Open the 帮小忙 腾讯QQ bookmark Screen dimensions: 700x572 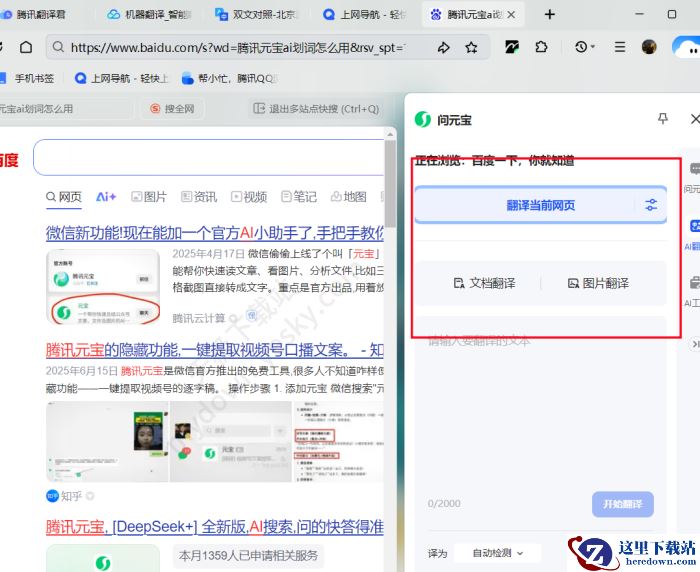[x=229, y=79]
